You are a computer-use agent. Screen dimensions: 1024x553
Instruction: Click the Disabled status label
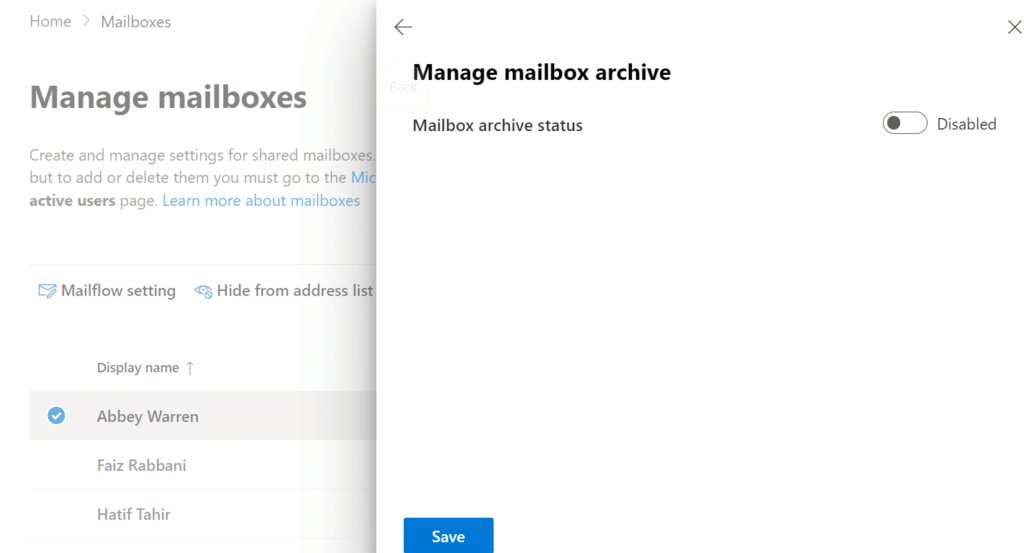click(x=967, y=124)
